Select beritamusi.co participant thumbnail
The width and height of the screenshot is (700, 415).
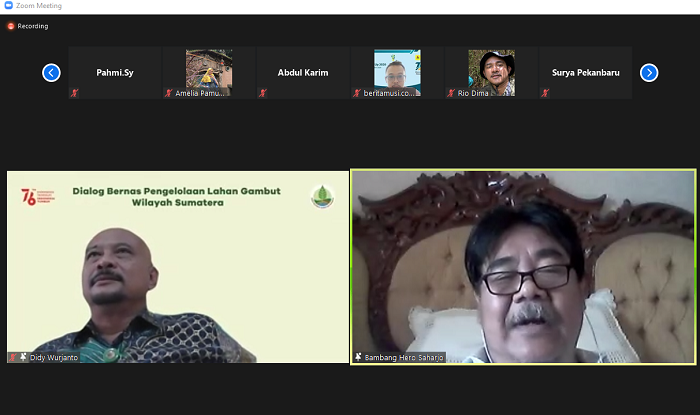(397, 72)
